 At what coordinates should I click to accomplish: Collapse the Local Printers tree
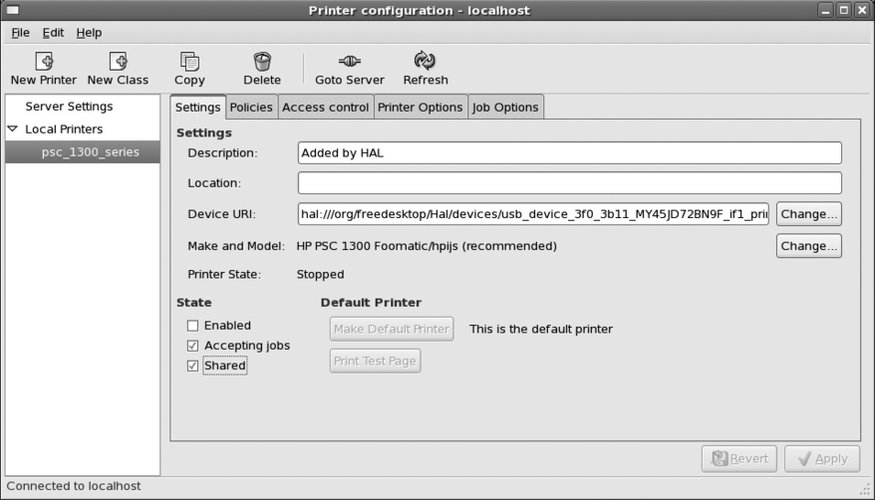(13, 129)
